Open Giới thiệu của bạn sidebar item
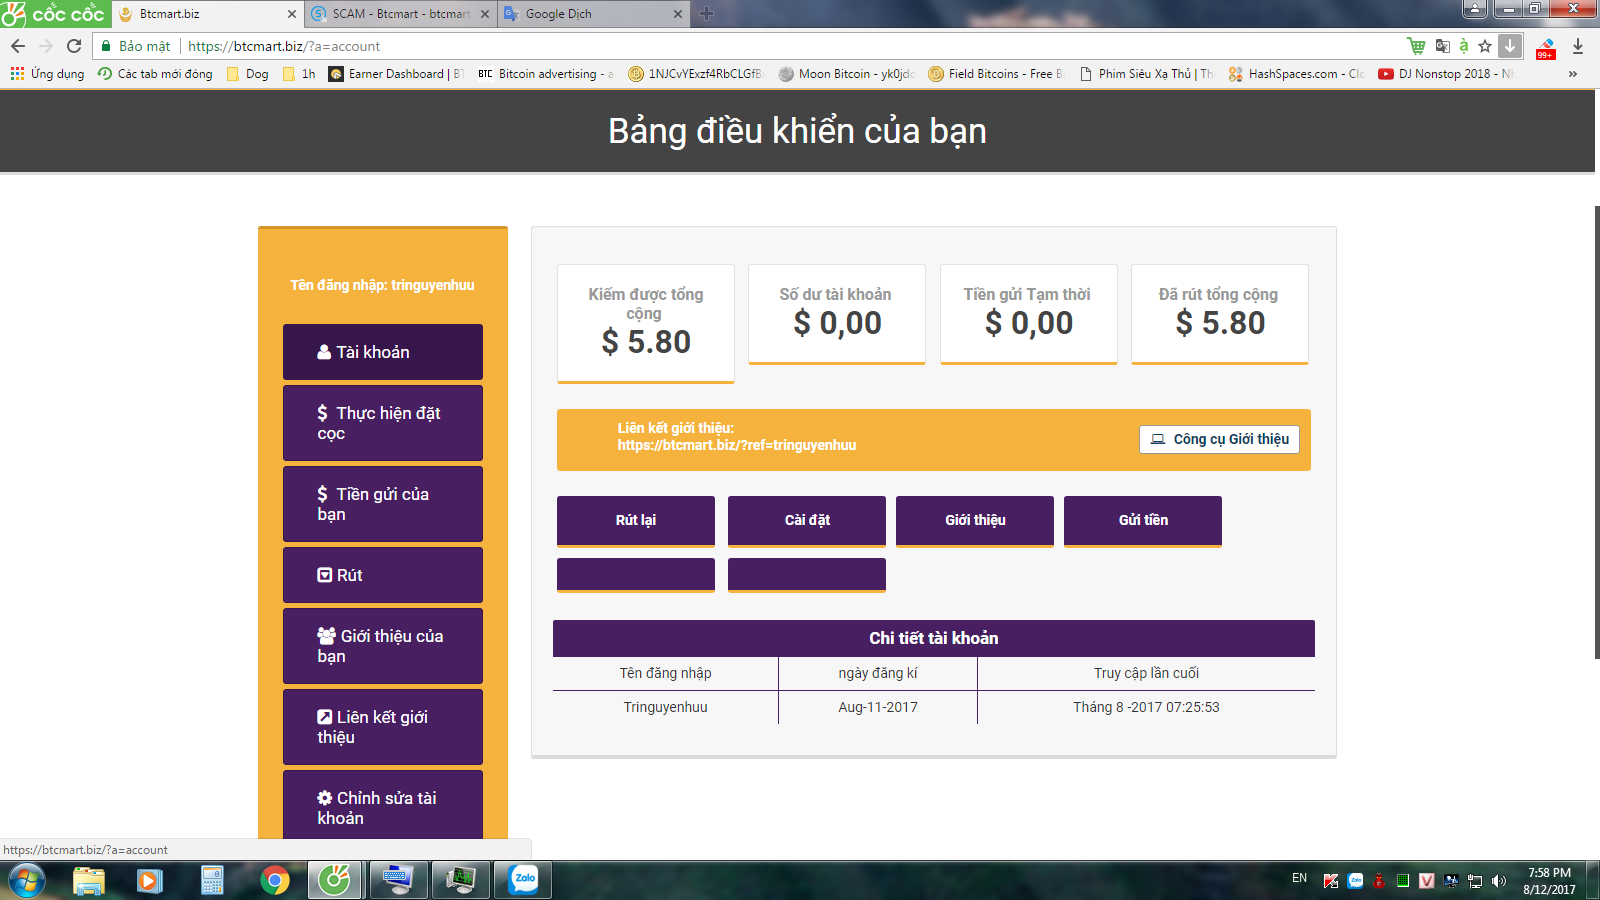Image resolution: width=1600 pixels, height=900 pixels. (x=383, y=646)
